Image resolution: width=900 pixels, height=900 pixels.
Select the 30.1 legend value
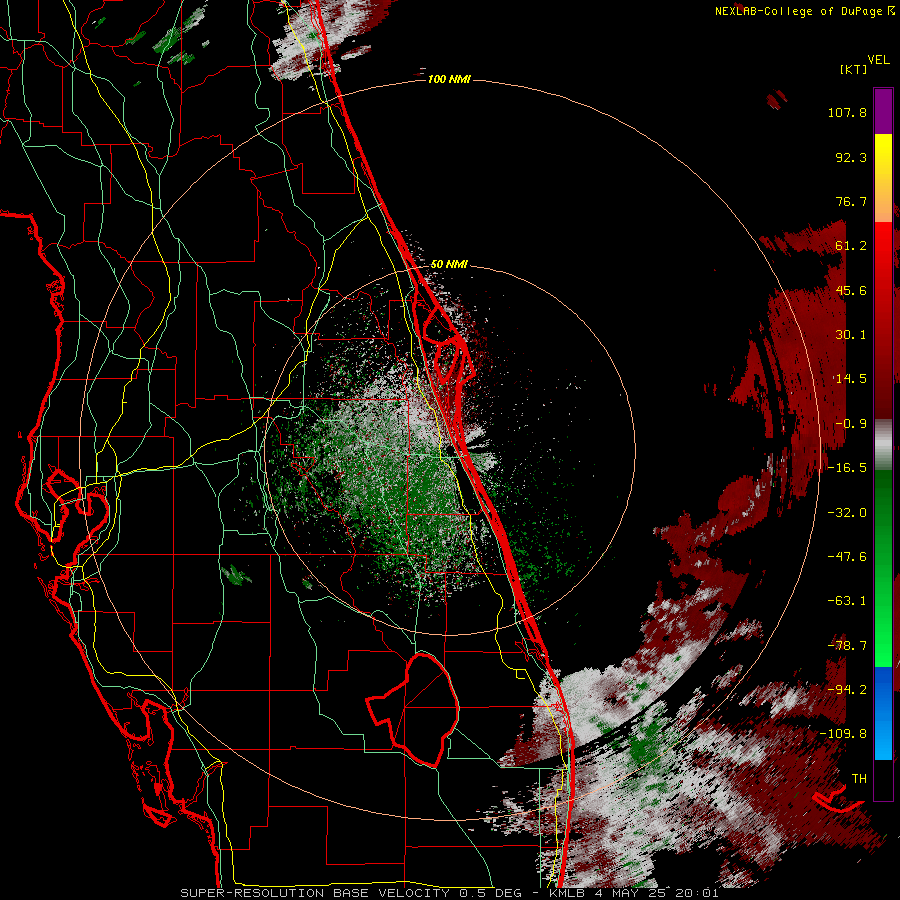click(851, 335)
